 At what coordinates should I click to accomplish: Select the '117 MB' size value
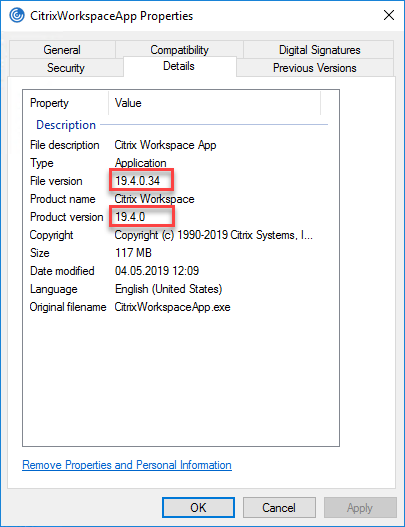[x=133, y=253]
